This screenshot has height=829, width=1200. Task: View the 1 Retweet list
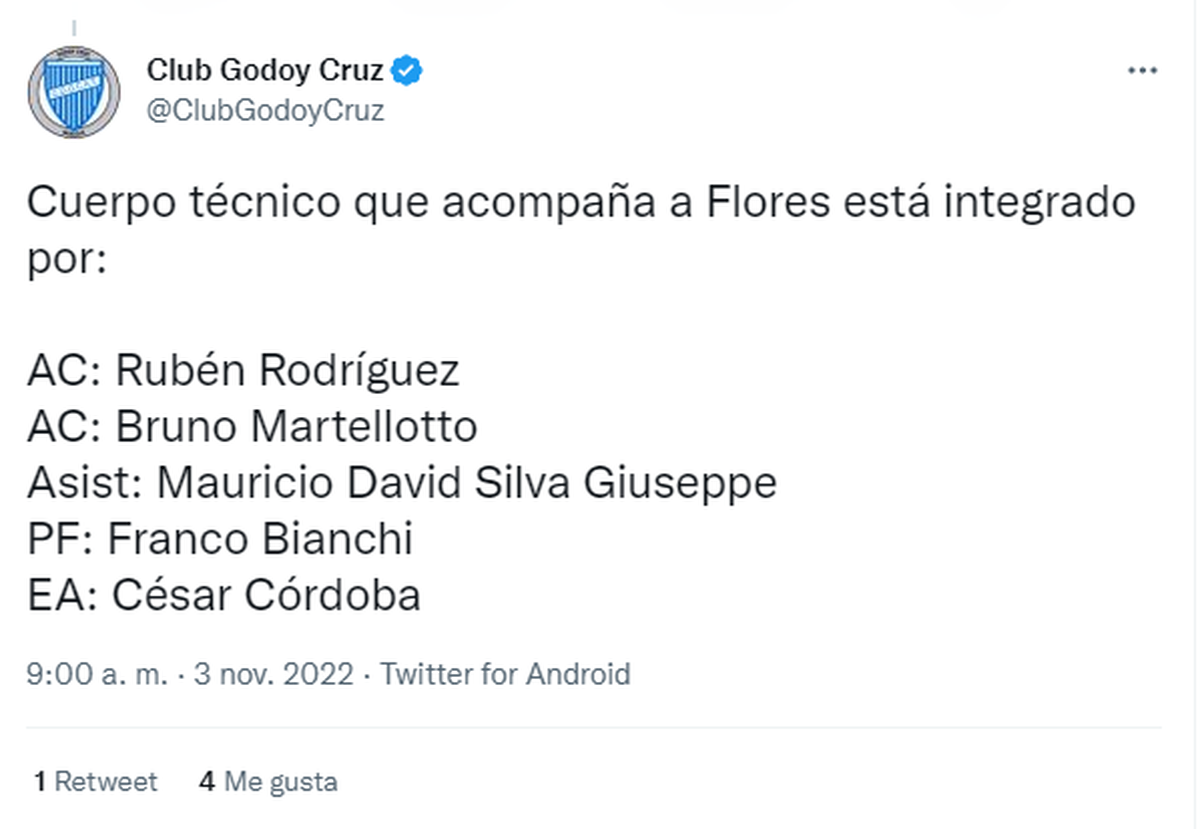(95, 782)
